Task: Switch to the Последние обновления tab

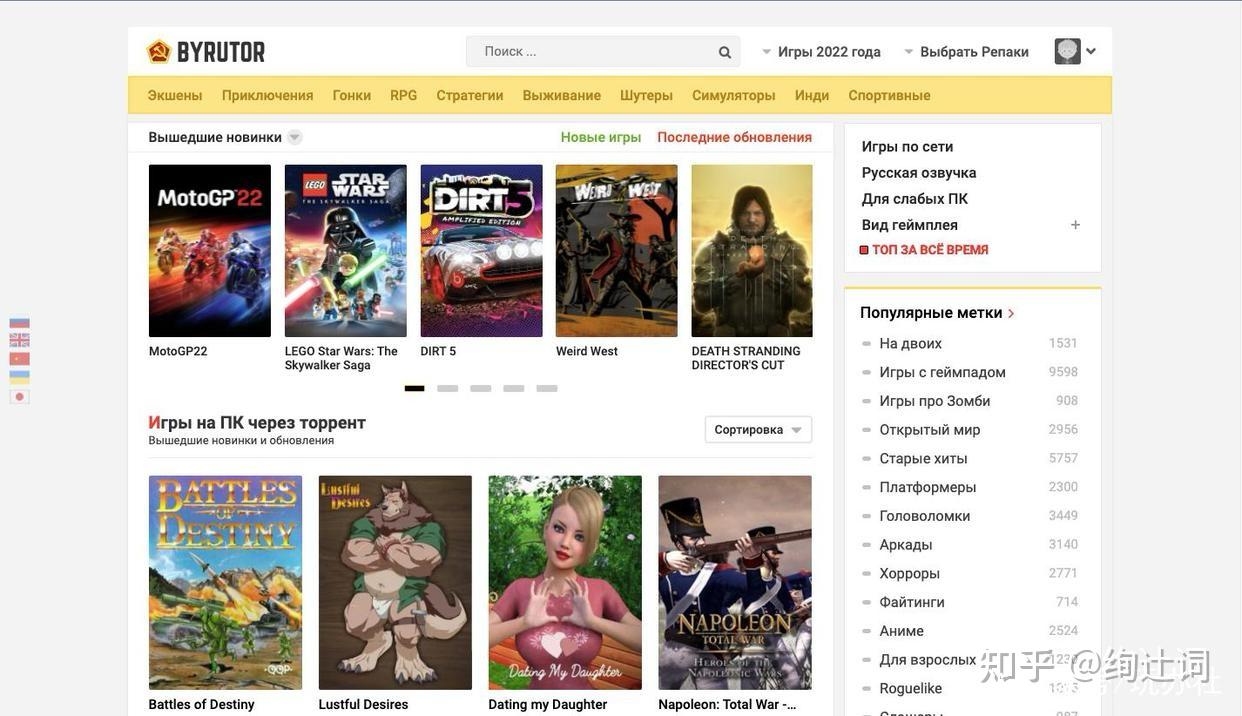Action: click(734, 137)
